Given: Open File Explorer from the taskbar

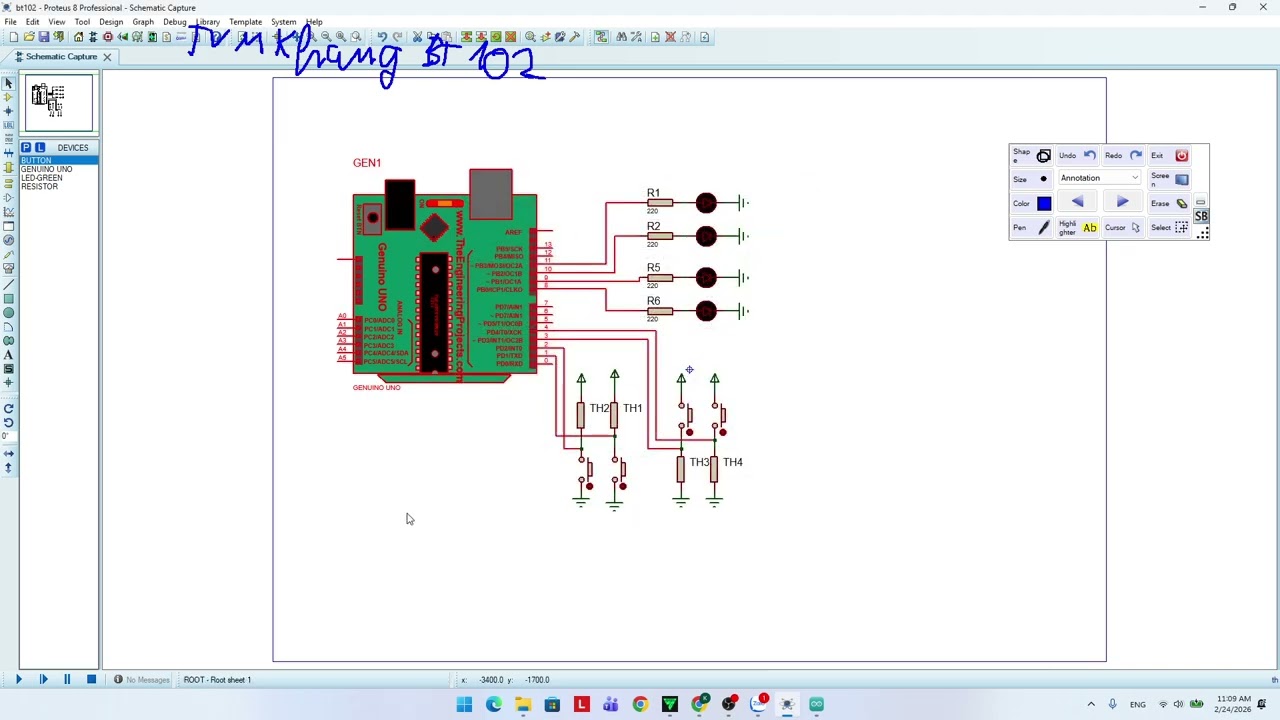Looking at the screenshot, I should (523, 705).
